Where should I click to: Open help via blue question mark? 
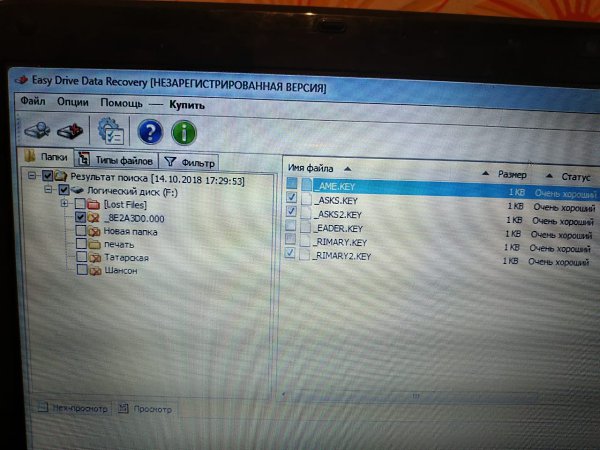149,131
